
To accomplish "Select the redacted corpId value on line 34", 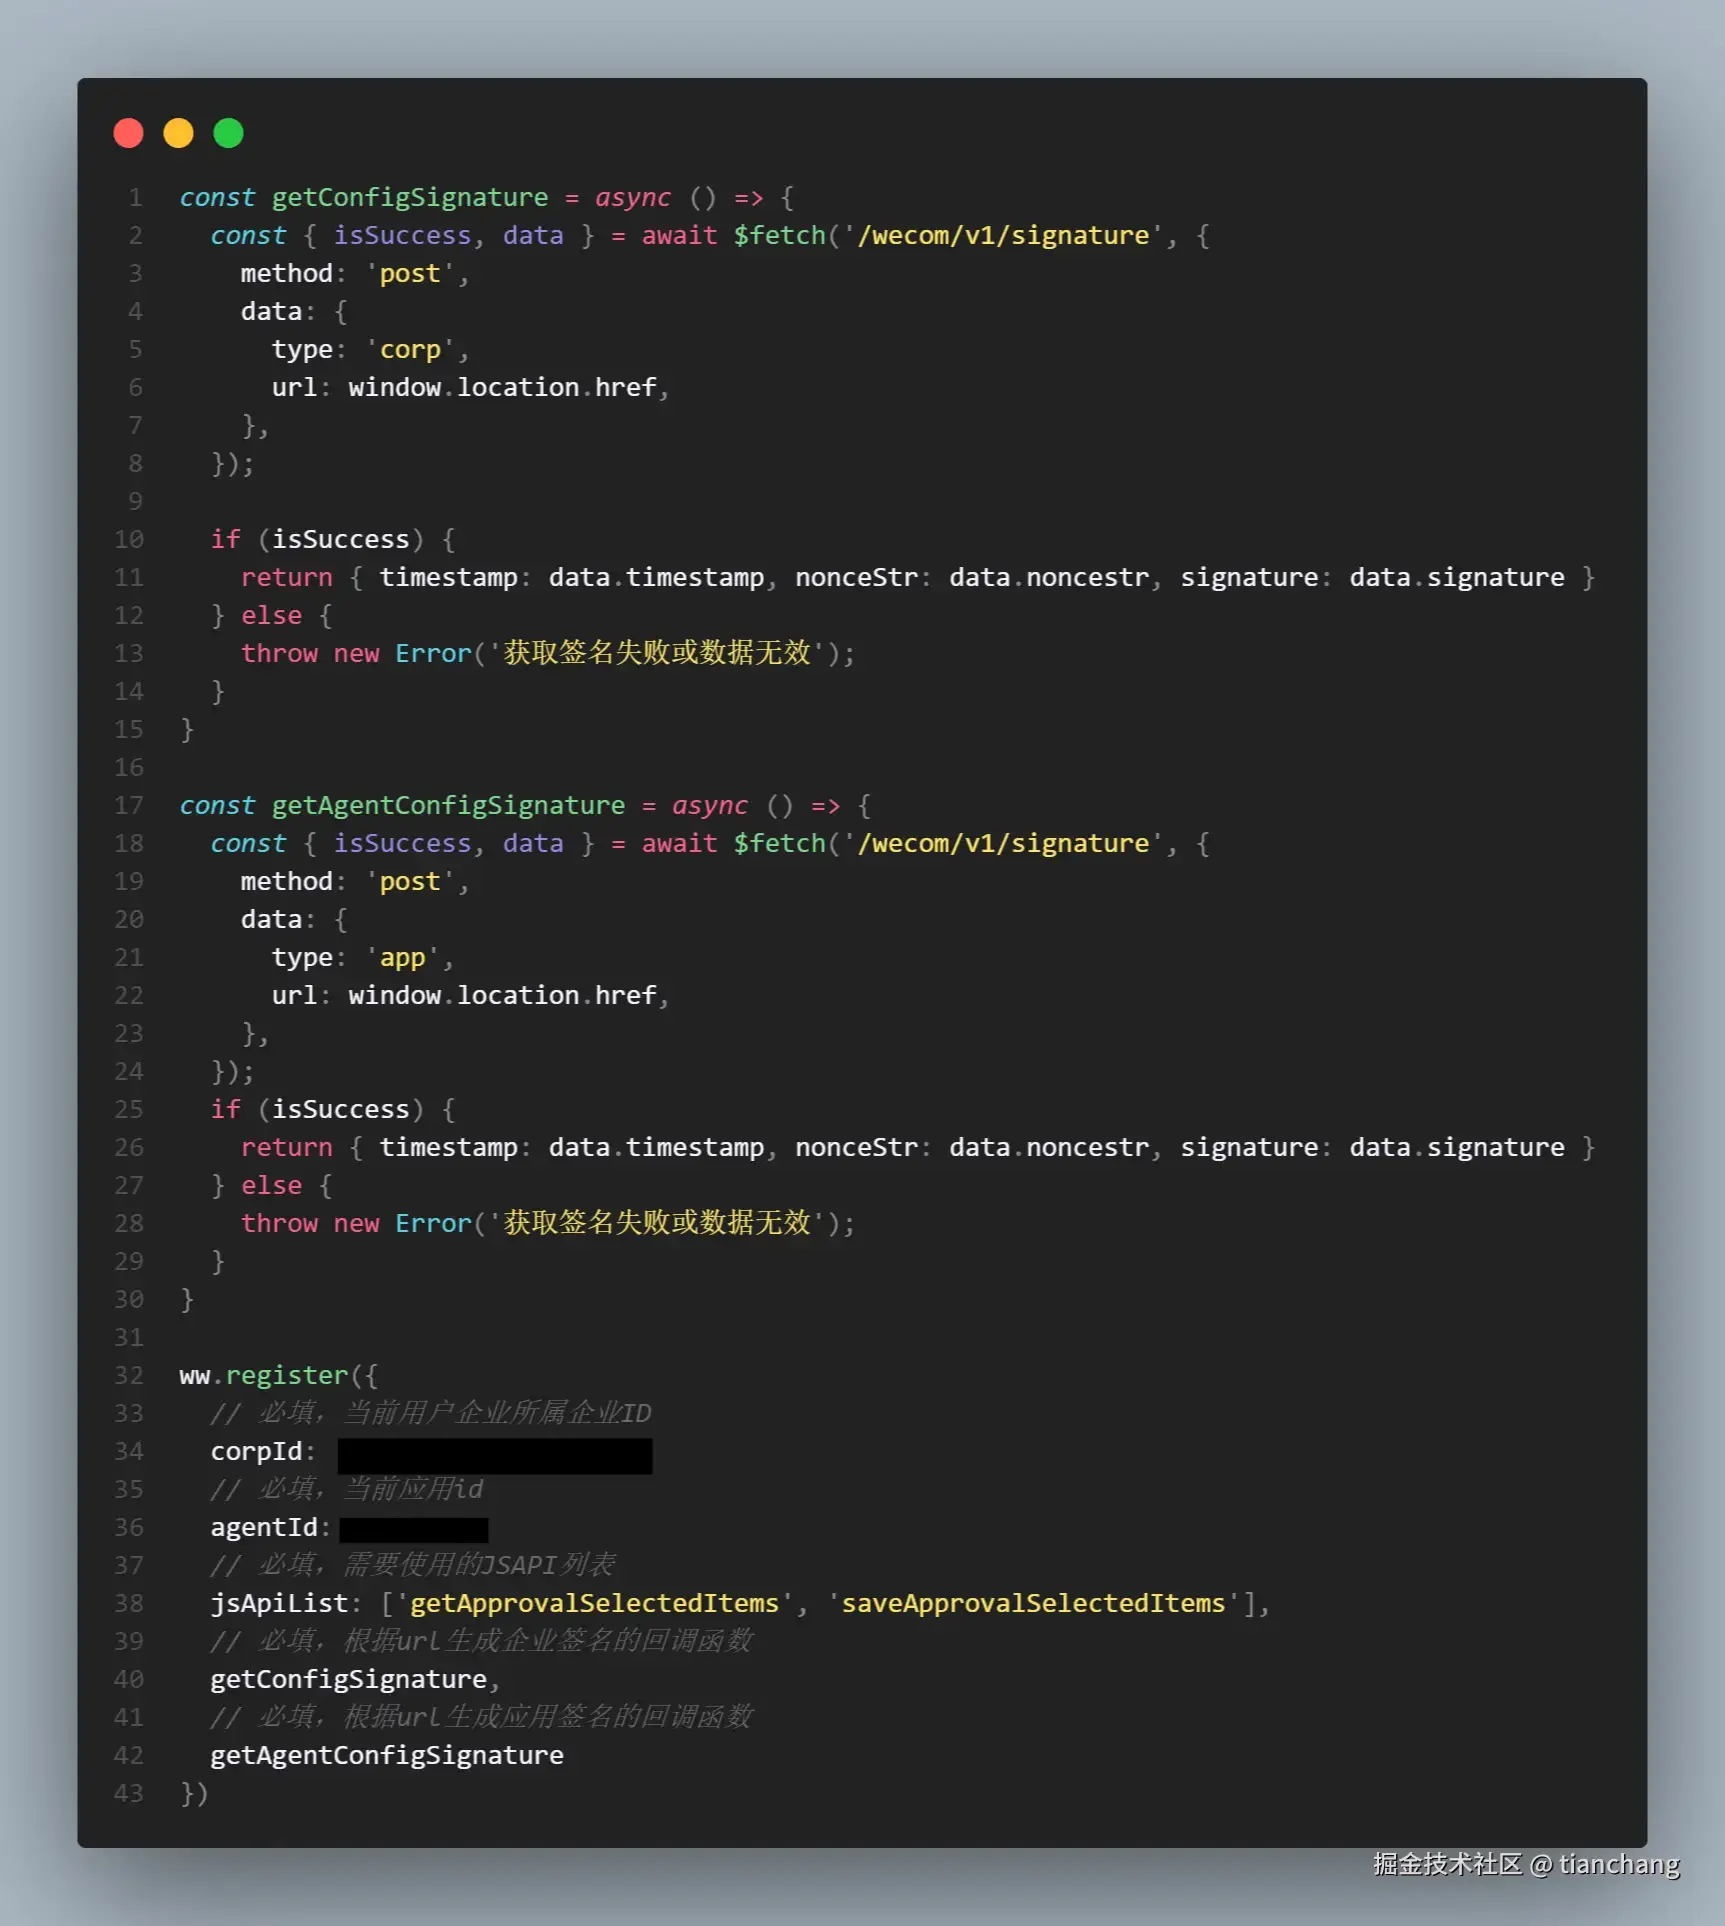I will (494, 1455).
